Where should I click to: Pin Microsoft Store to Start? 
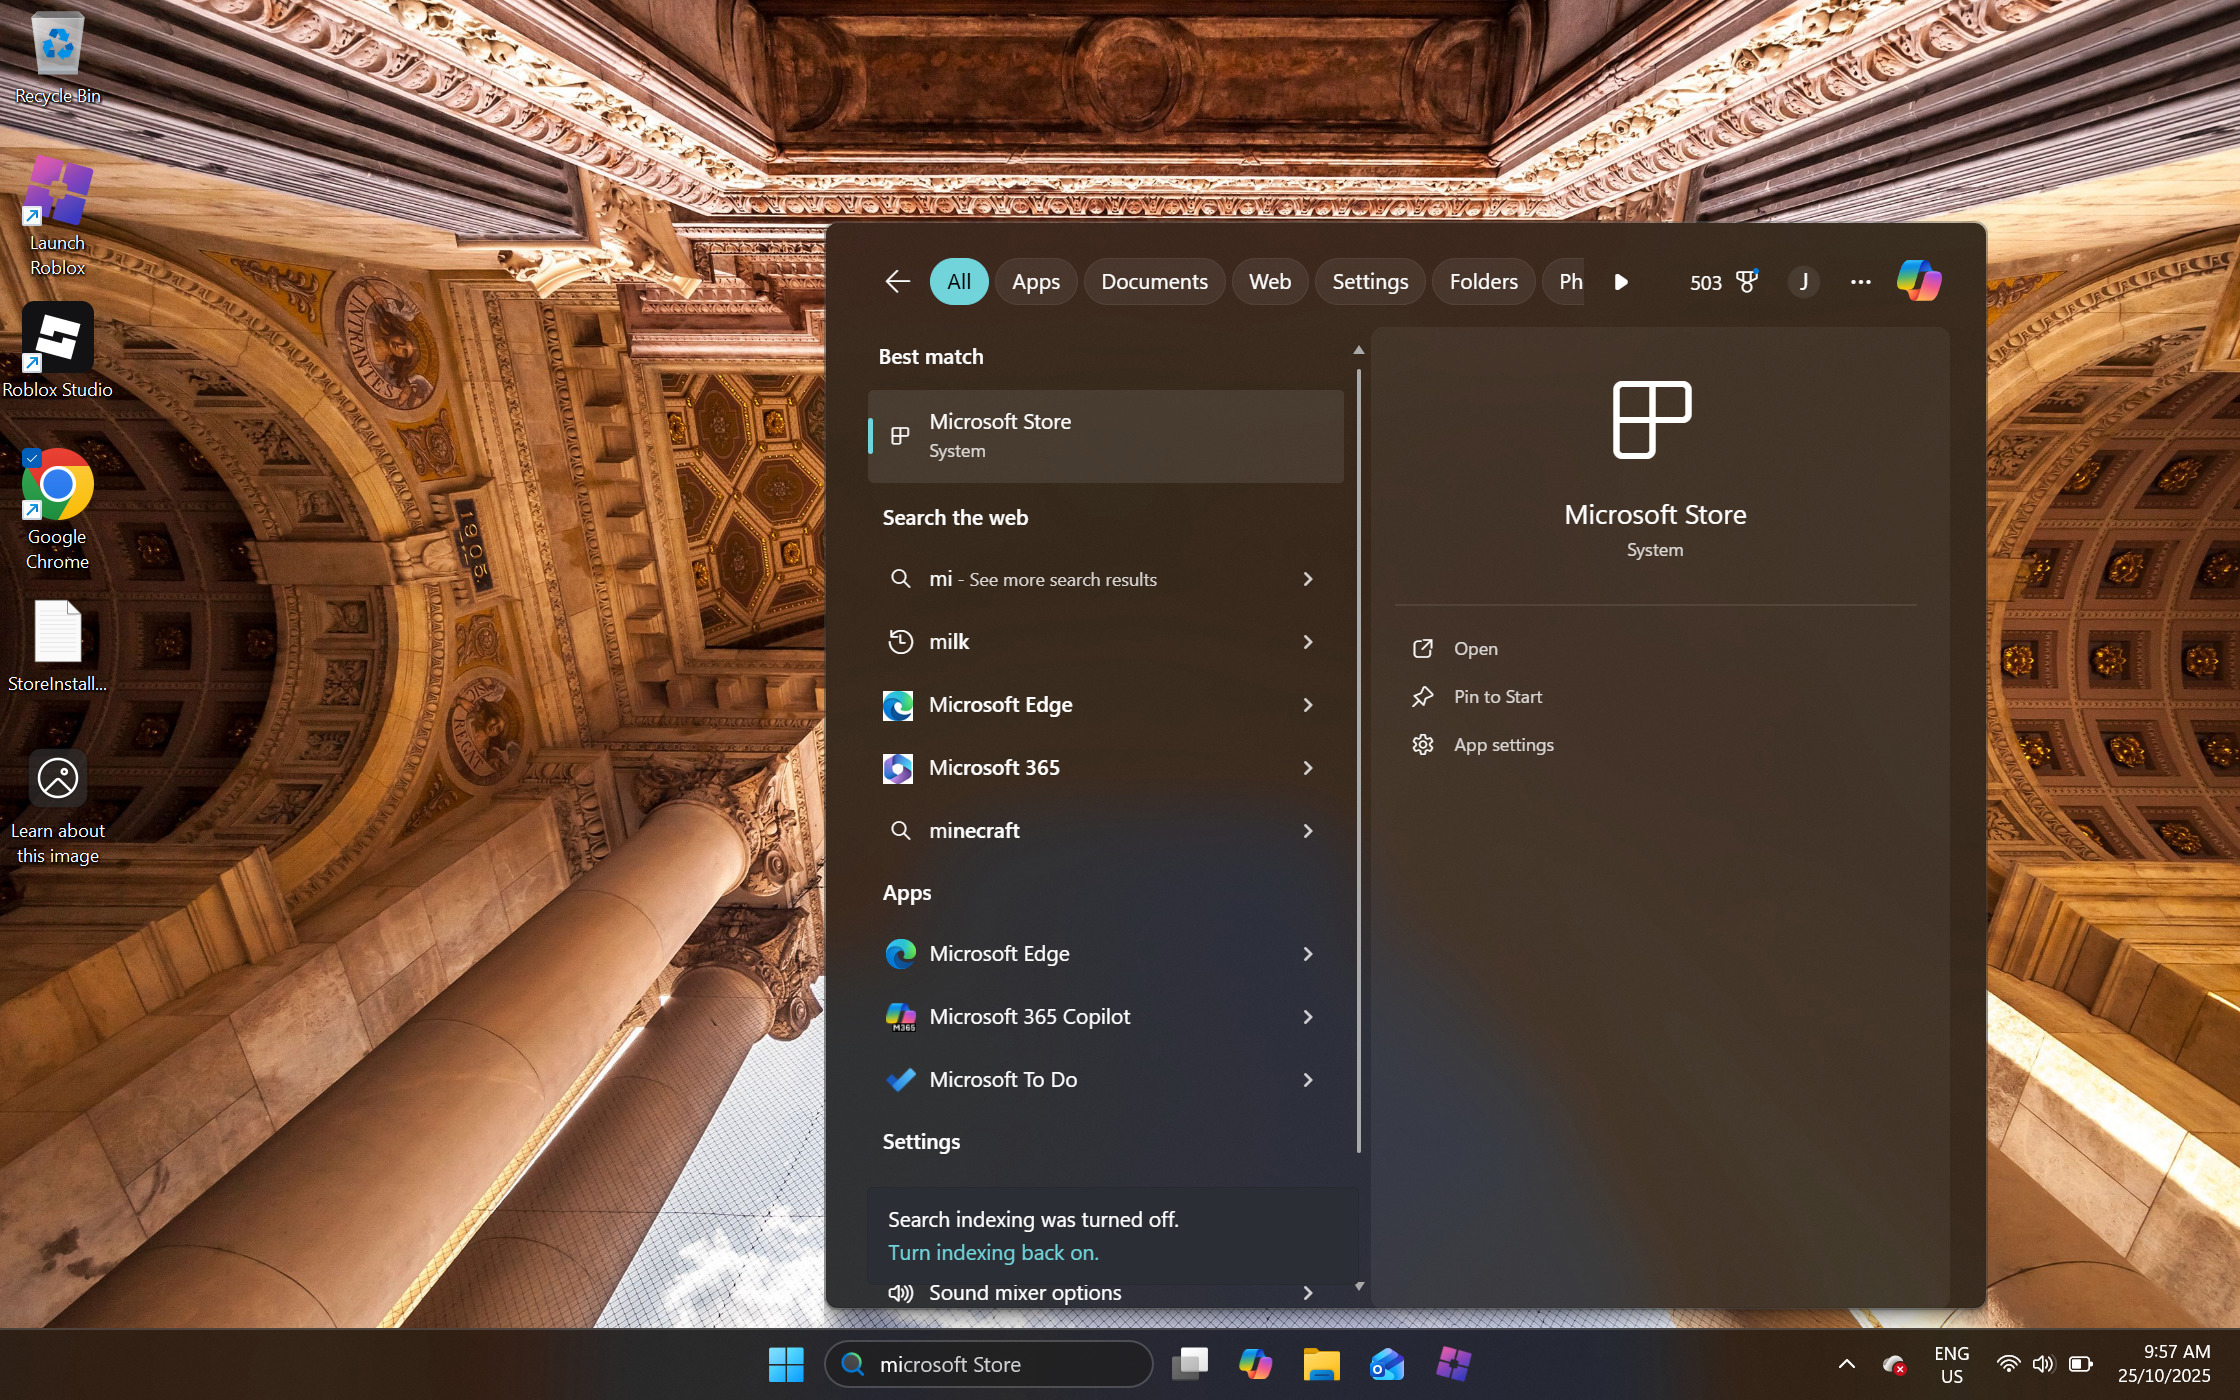point(1497,697)
